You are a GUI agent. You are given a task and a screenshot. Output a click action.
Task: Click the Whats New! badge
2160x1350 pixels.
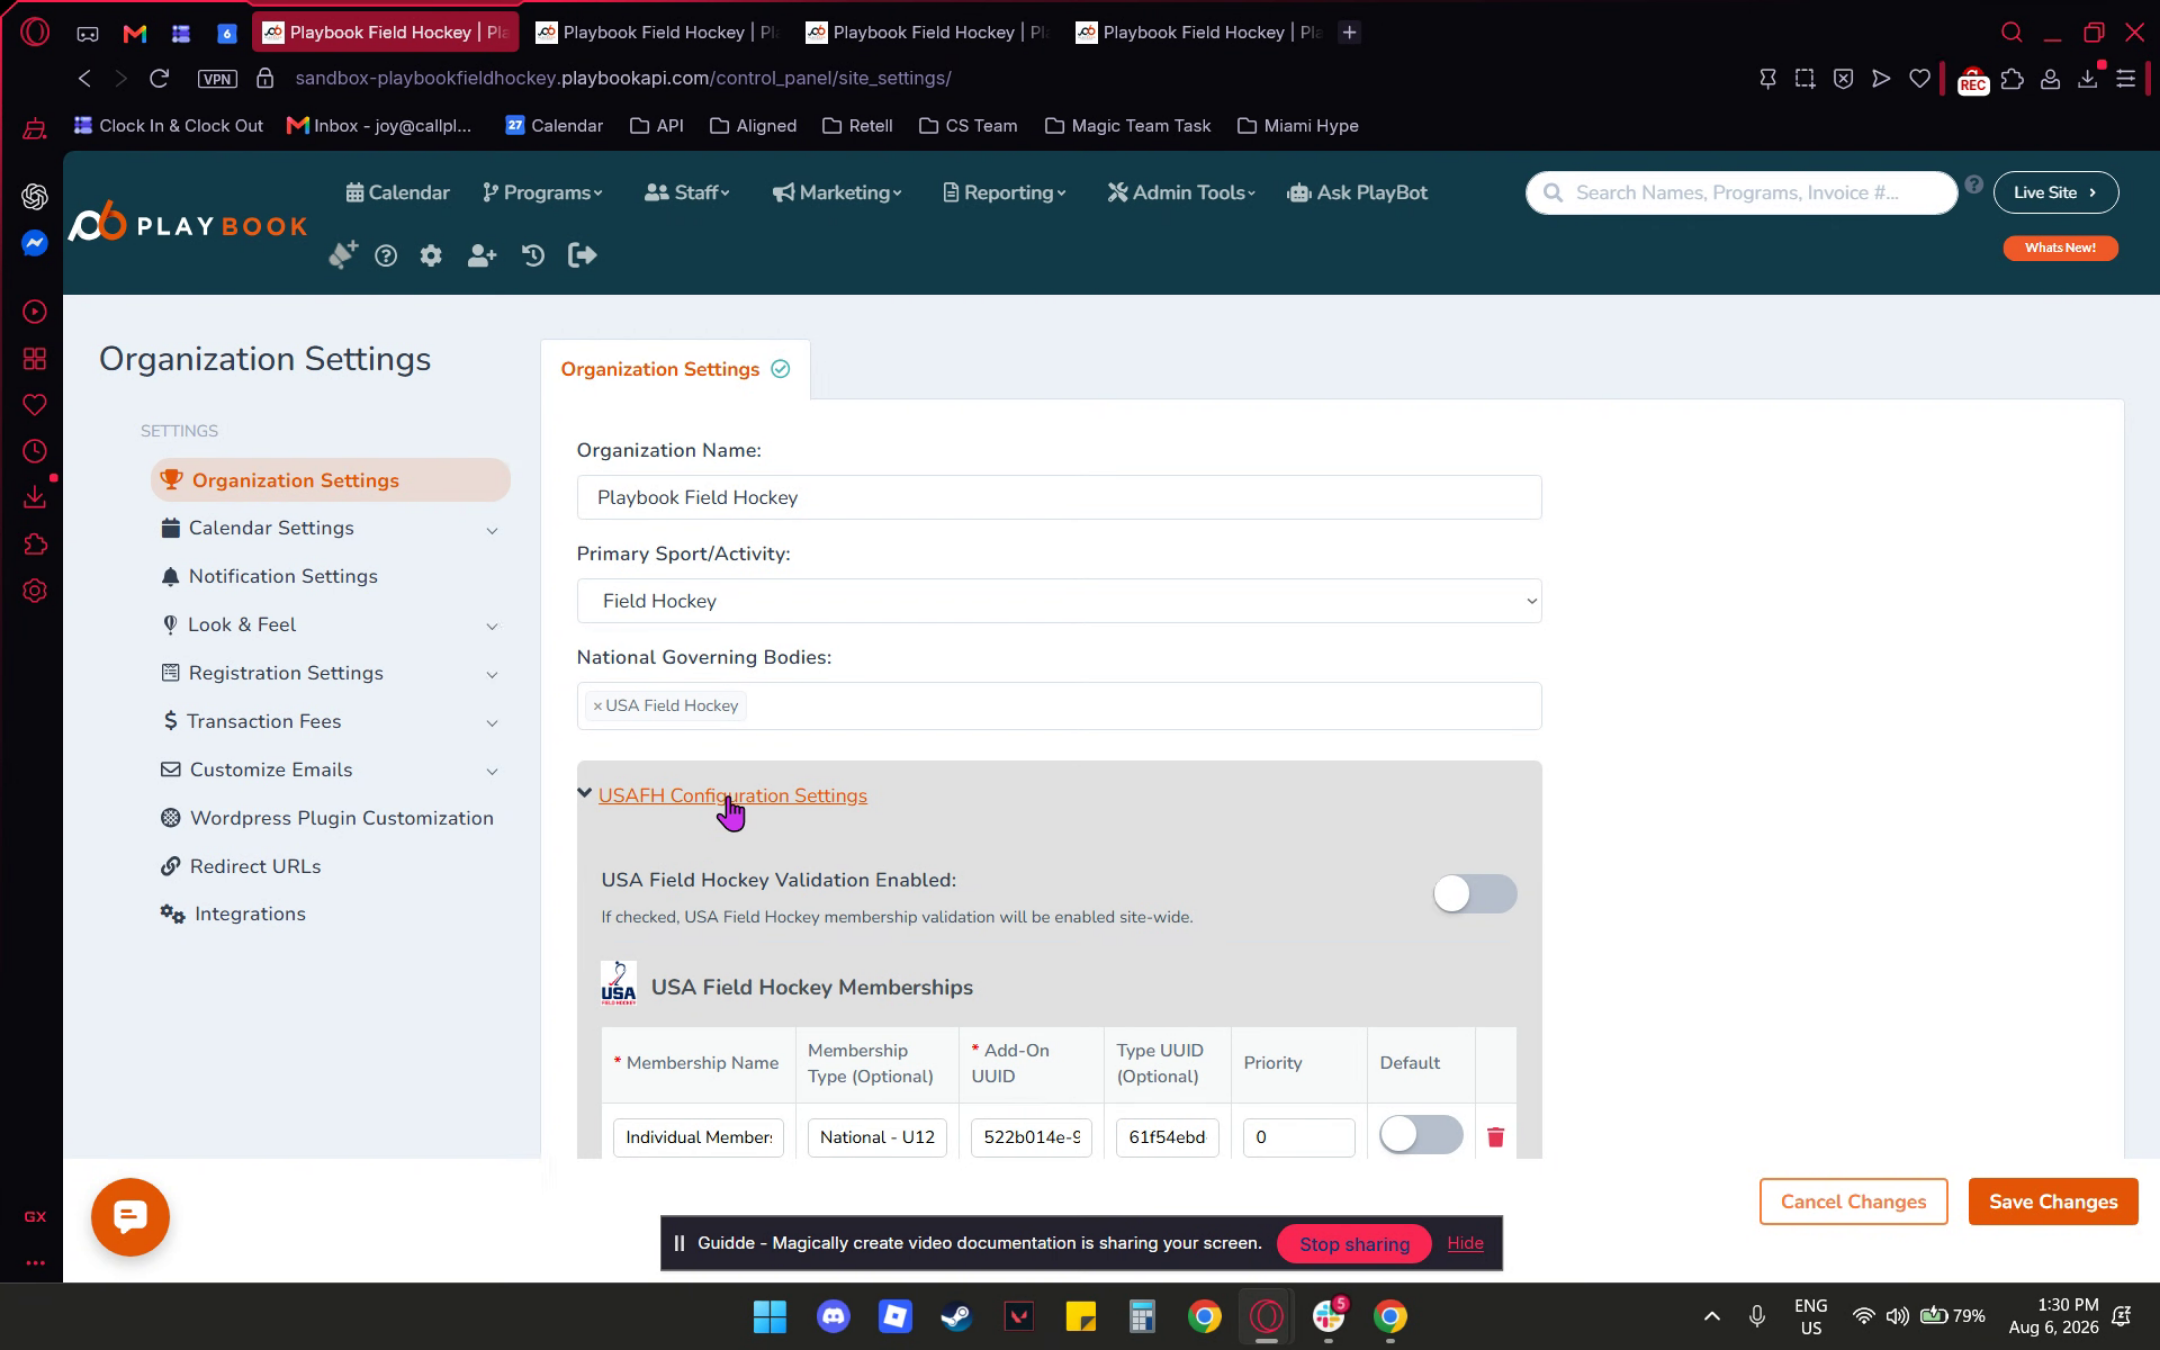coord(2060,248)
